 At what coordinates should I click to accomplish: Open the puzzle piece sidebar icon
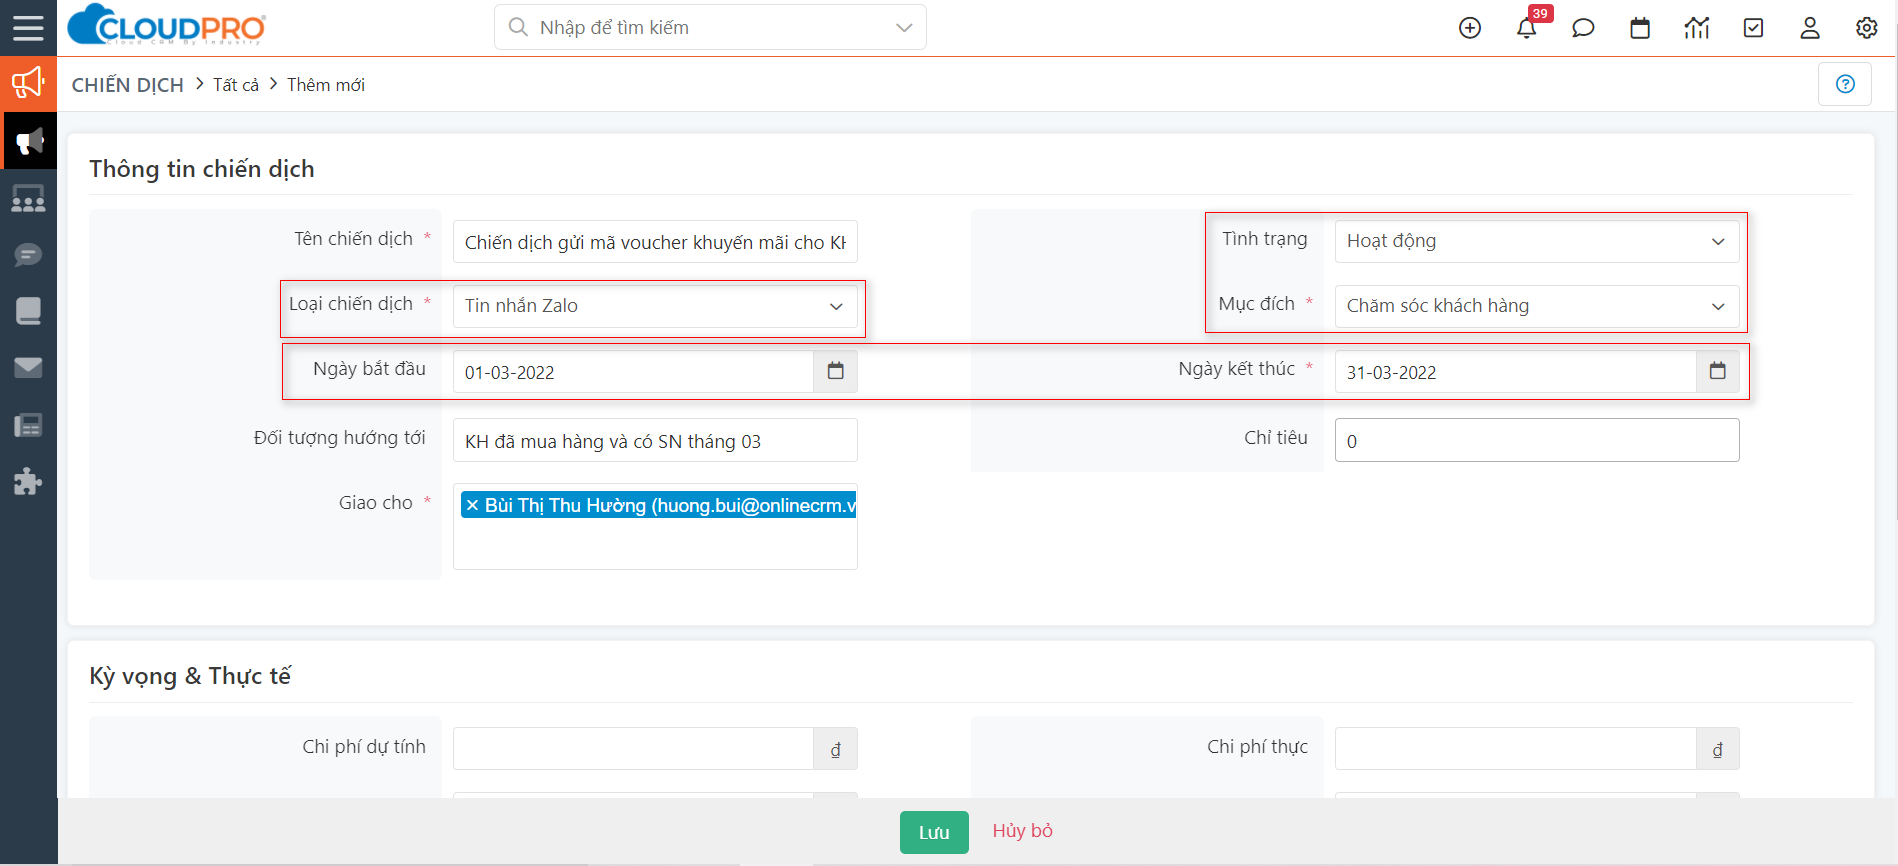(28, 482)
